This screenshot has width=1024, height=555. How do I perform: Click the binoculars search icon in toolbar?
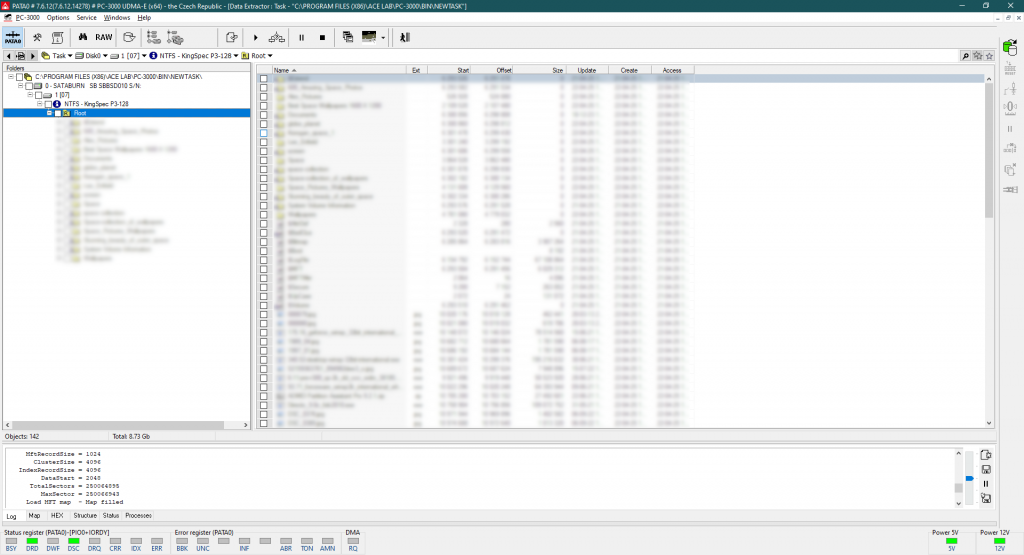point(82,37)
